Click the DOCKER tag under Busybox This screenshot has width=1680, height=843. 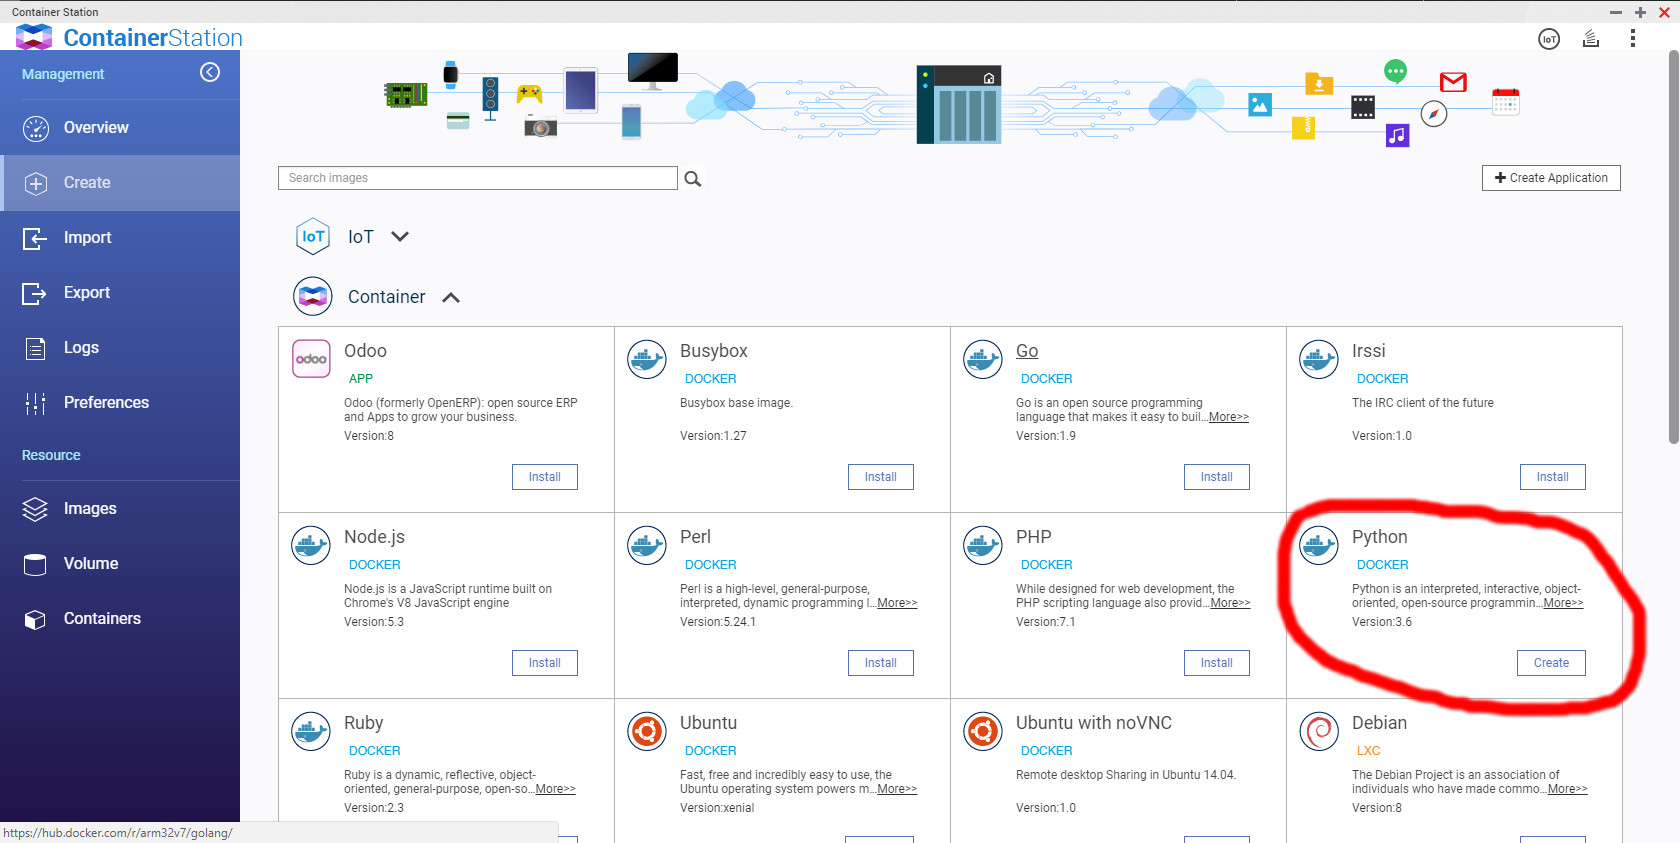[x=710, y=379]
